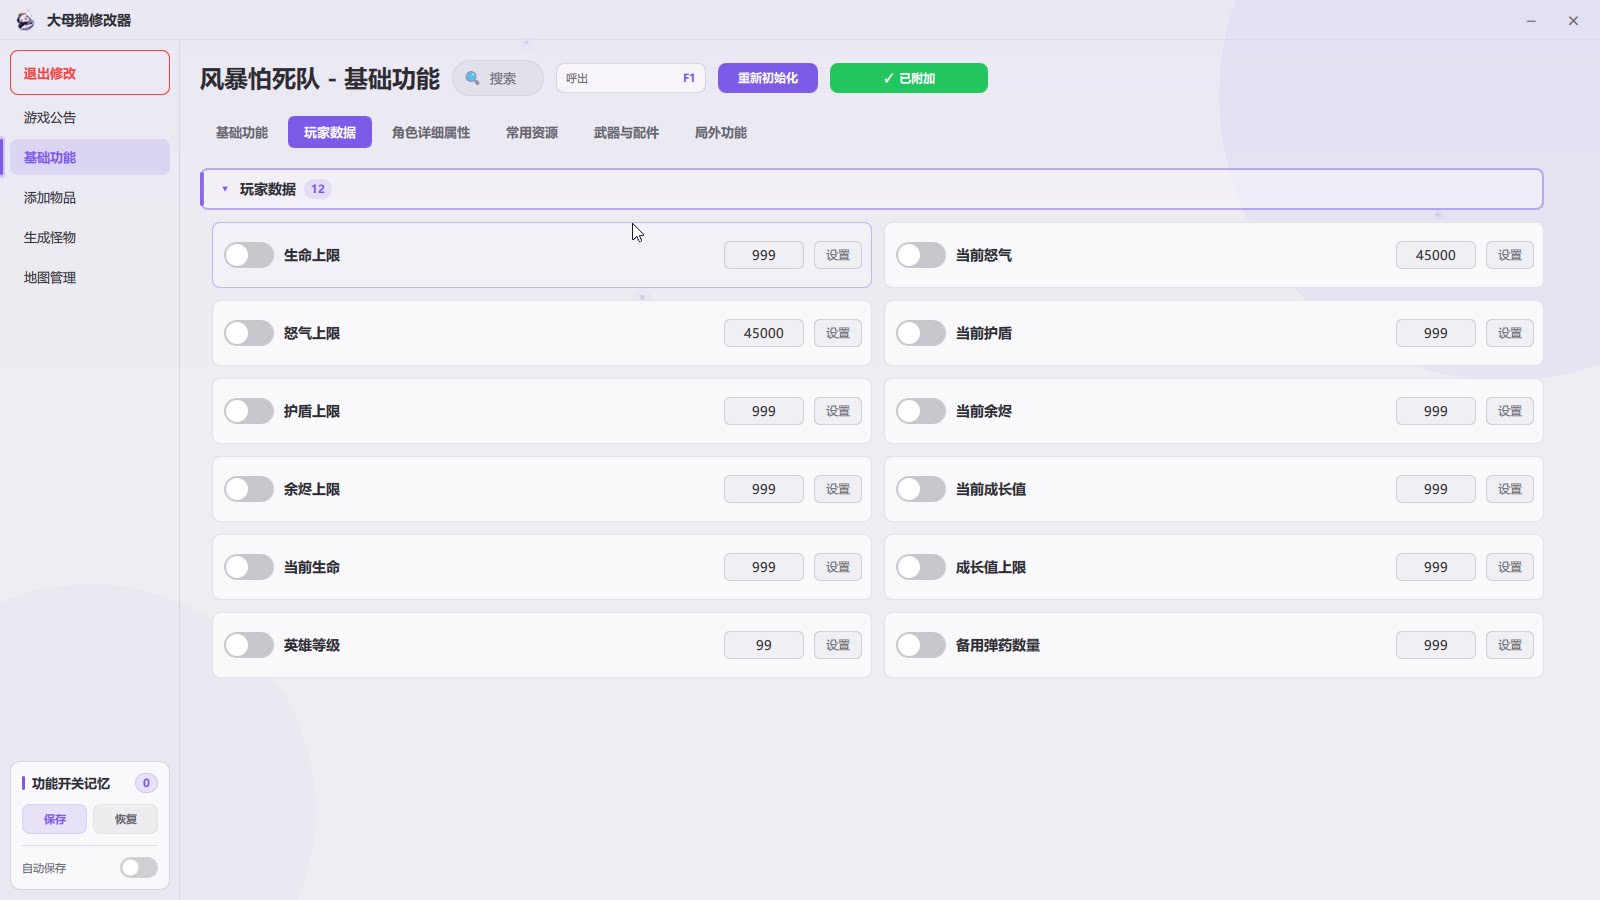Toggle the 当前护盾 switch
Viewport: 1600px width, 900px height.
click(921, 333)
